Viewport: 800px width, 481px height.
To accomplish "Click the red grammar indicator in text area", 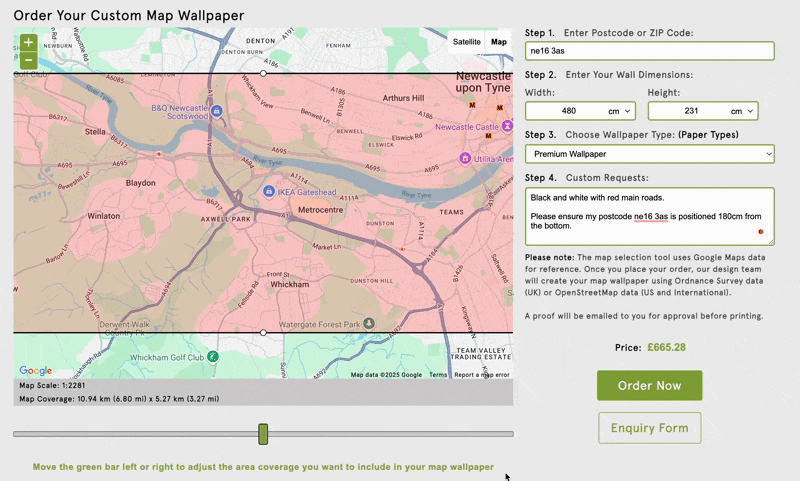I will [761, 232].
